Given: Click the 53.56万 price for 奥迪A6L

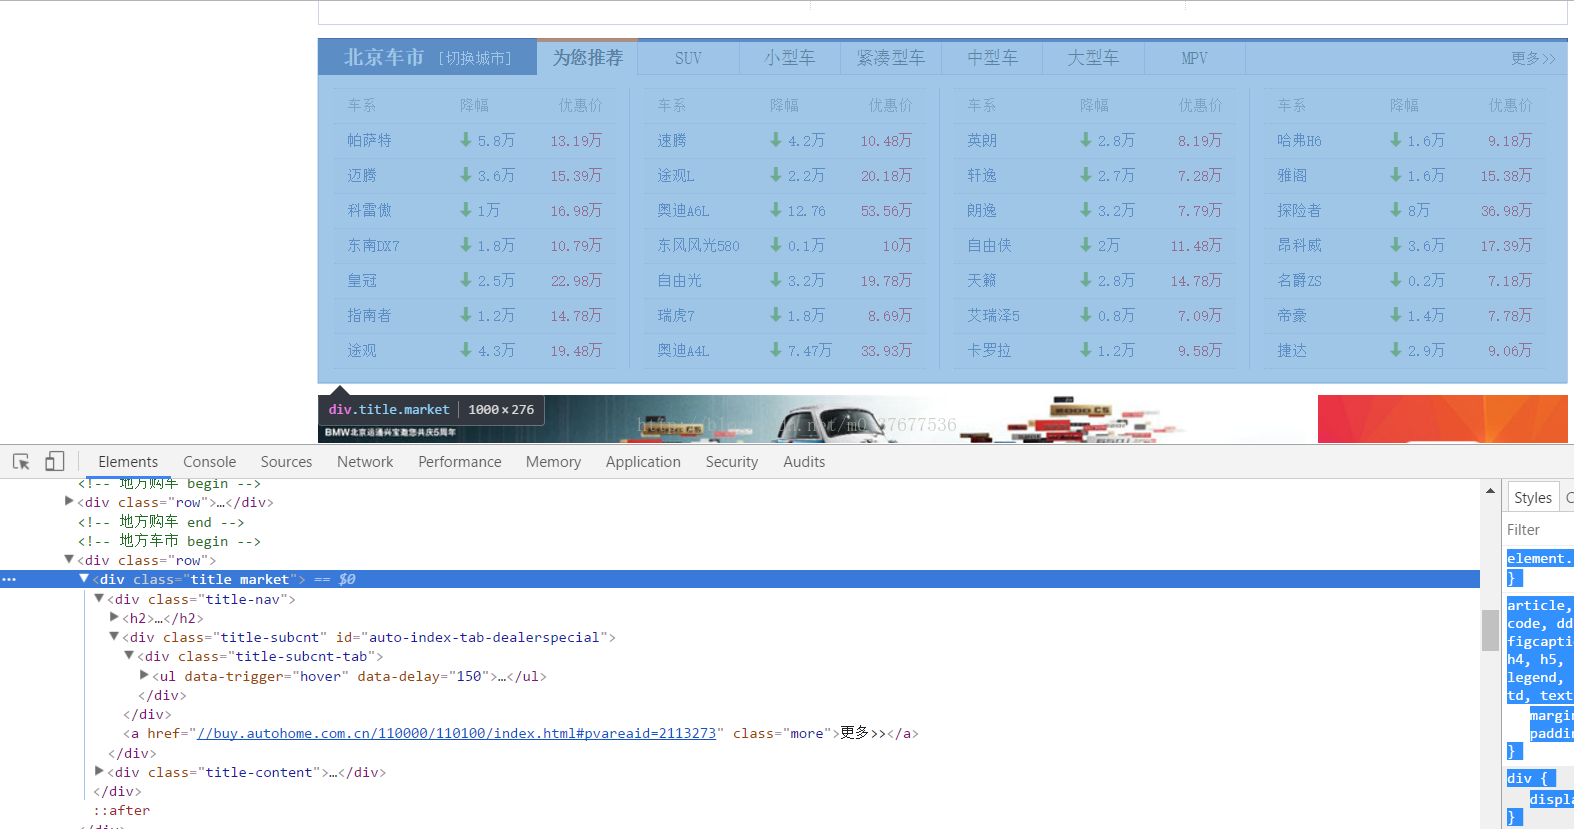Looking at the screenshot, I should 886,210.
